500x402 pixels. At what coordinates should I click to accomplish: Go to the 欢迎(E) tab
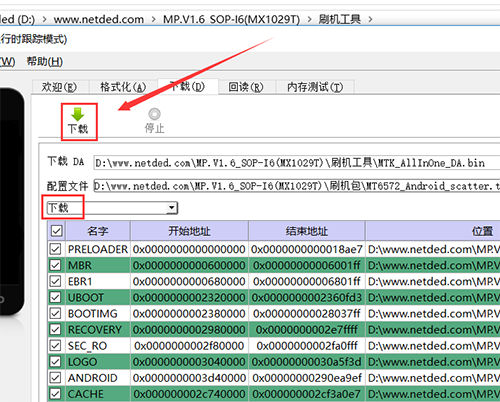click(x=59, y=87)
